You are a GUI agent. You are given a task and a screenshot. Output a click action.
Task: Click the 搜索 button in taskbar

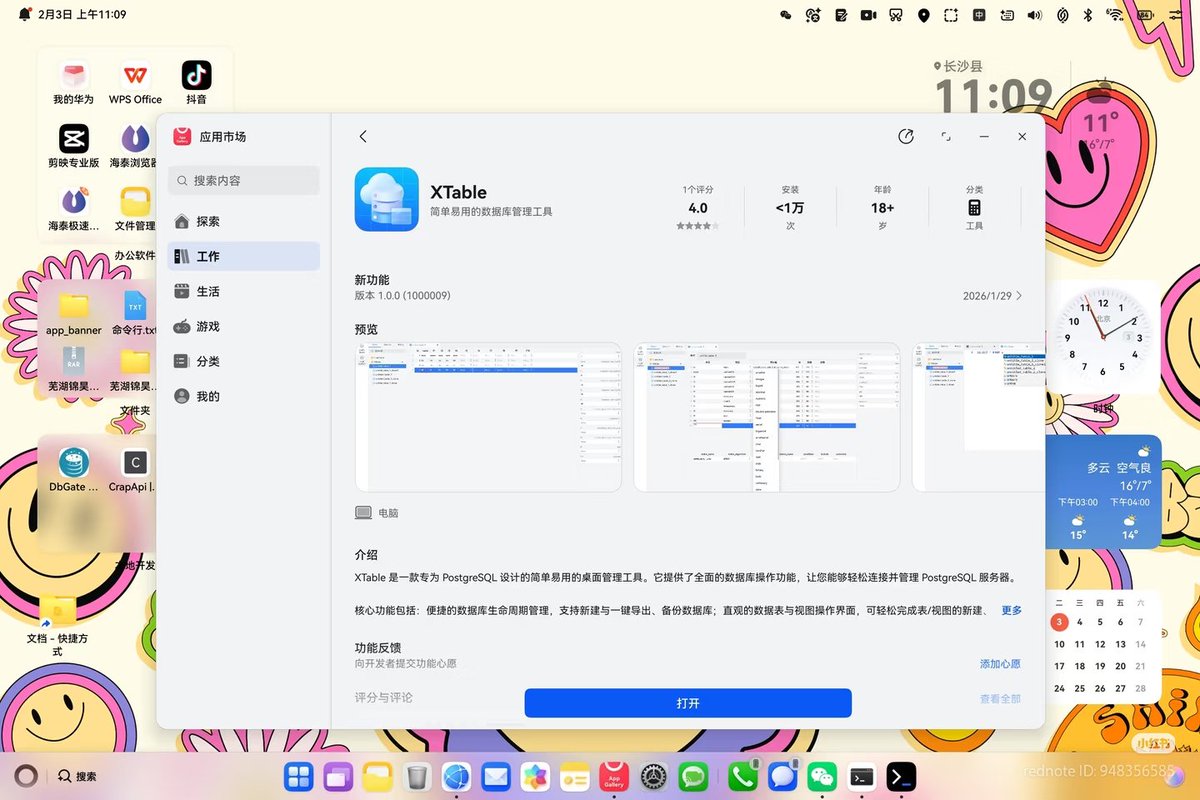[77, 776]
